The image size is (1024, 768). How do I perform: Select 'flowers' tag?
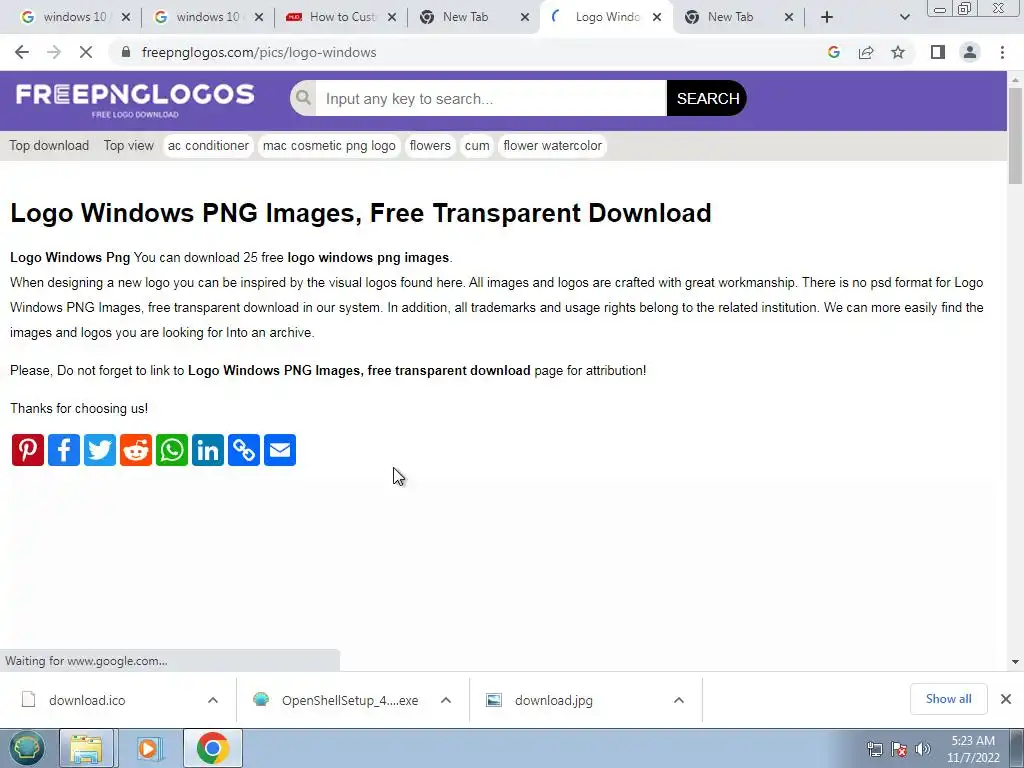pyautogui.click(x=430, y=146)
